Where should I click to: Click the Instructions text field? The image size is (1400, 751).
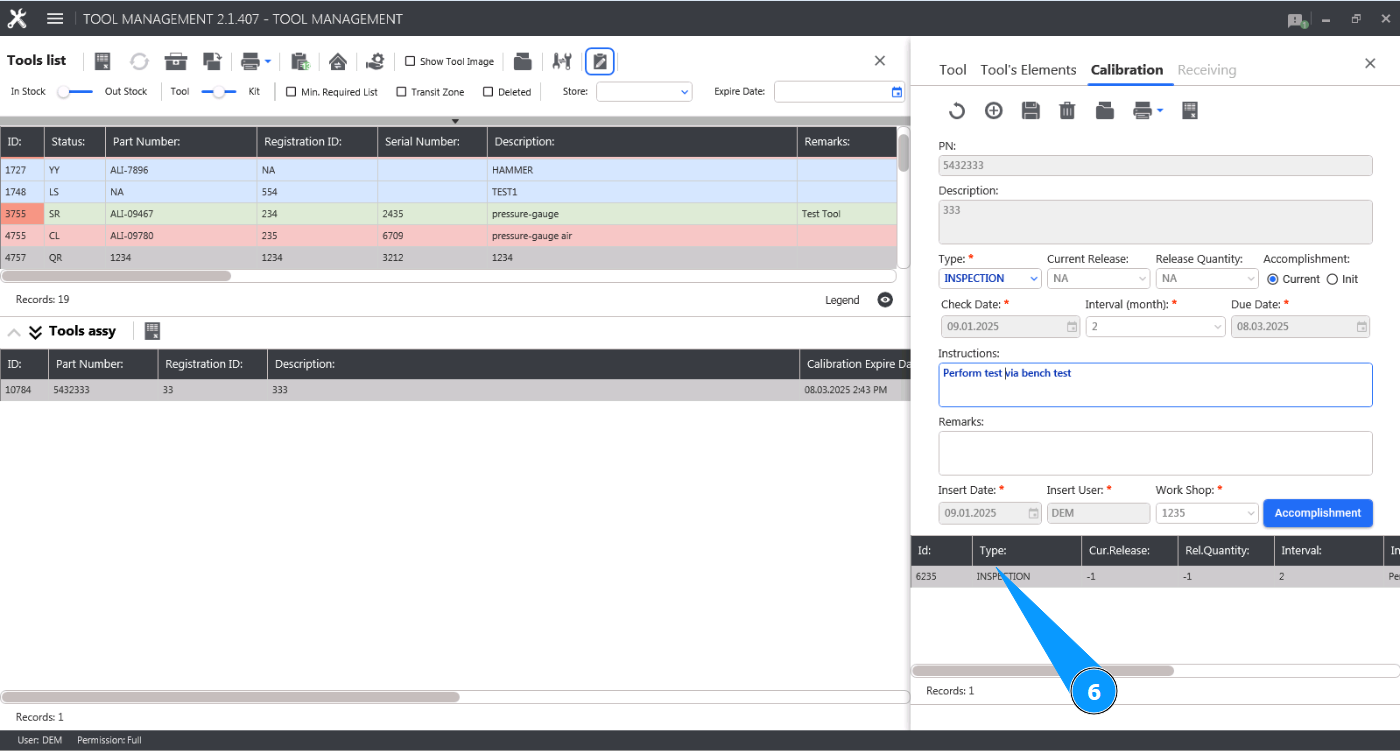pos(1155,385)
